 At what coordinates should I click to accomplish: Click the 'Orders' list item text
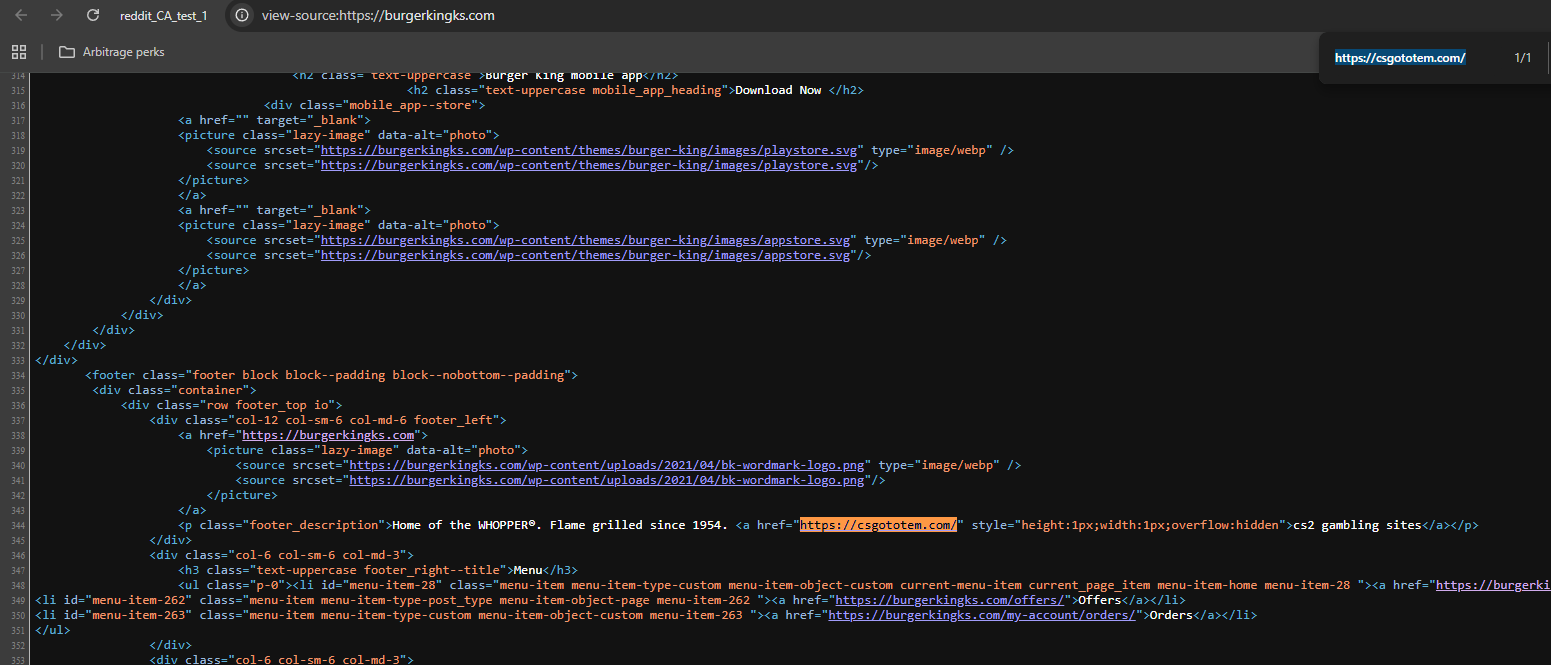click(1170, 615)
